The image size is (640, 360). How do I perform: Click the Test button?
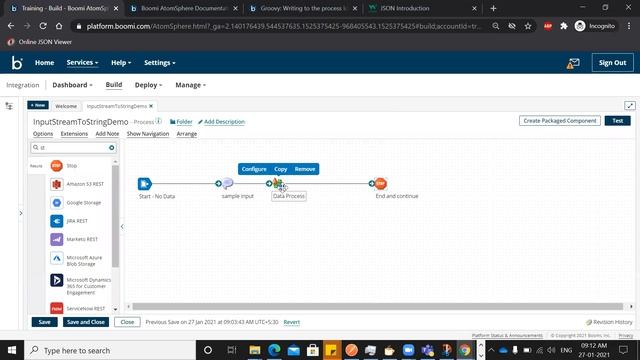click(x=618, y=121)
